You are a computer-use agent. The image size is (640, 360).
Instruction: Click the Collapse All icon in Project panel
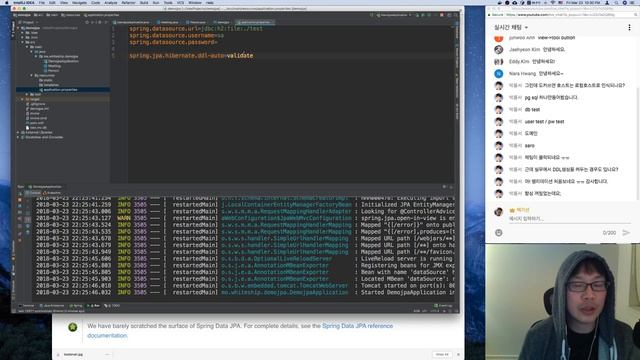93,22
